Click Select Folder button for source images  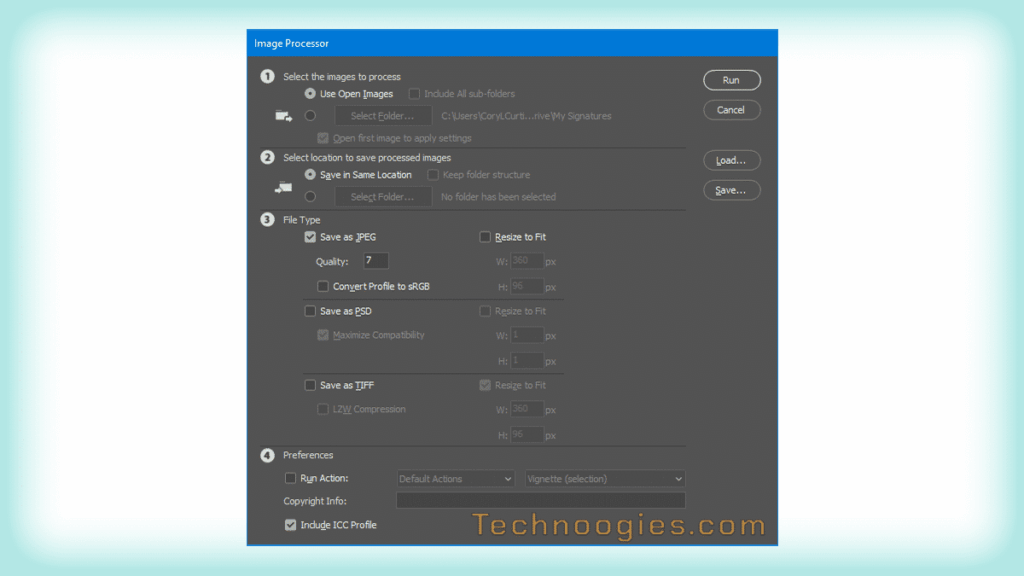383,116
